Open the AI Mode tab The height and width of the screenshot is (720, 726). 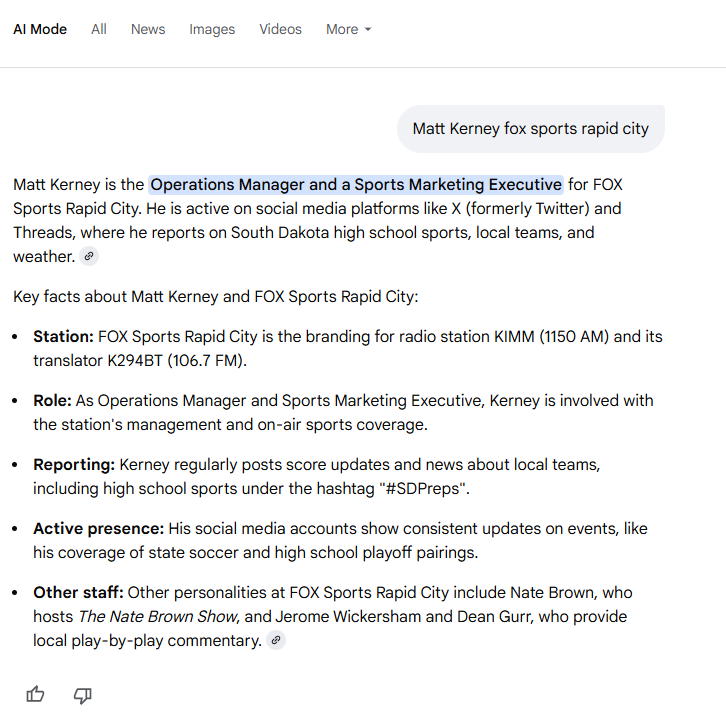(x=40, y=29)
